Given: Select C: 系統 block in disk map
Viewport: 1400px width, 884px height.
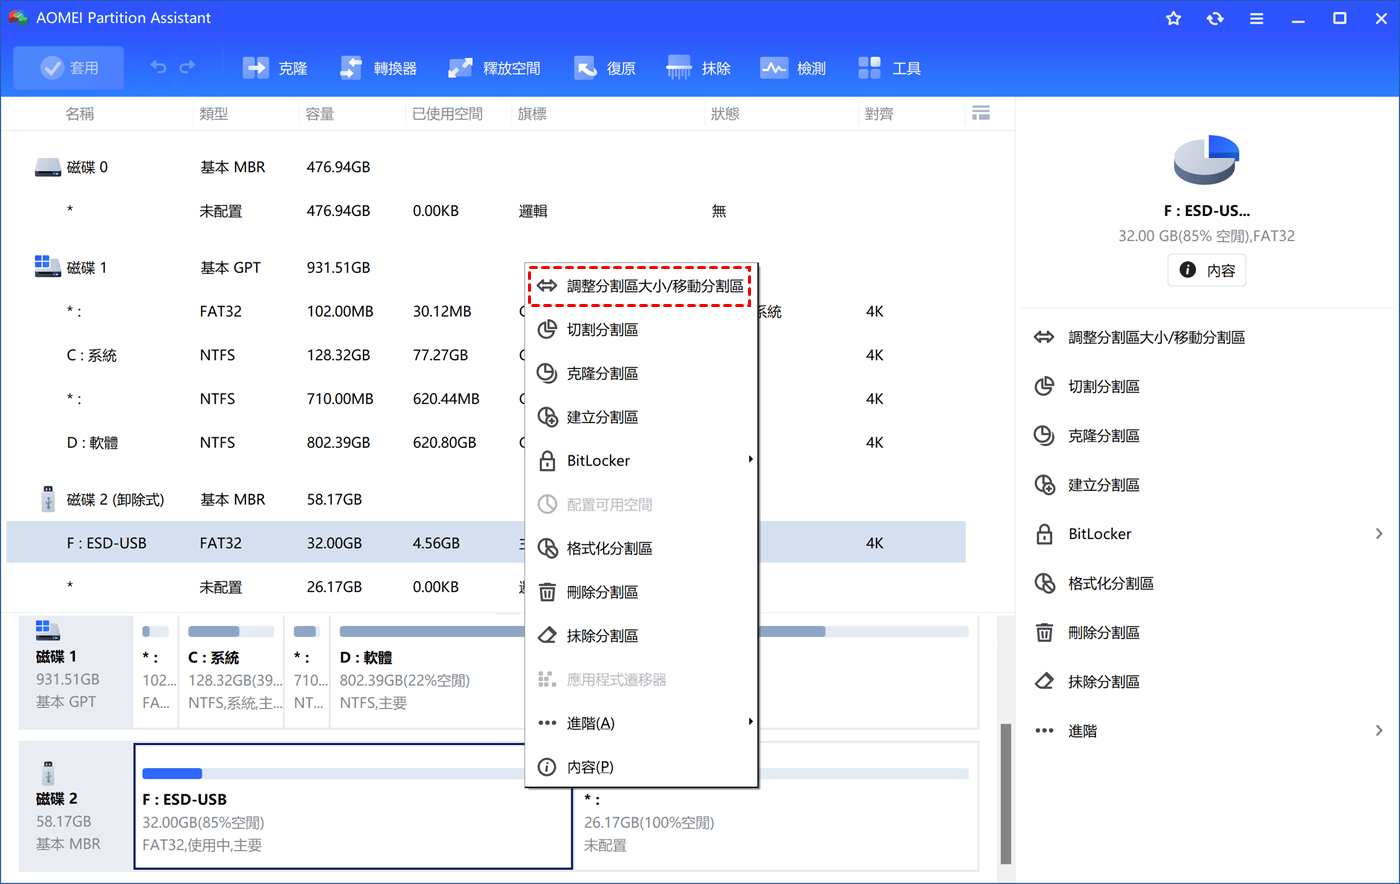Looking at the screenshot, I should pos(231,672).
